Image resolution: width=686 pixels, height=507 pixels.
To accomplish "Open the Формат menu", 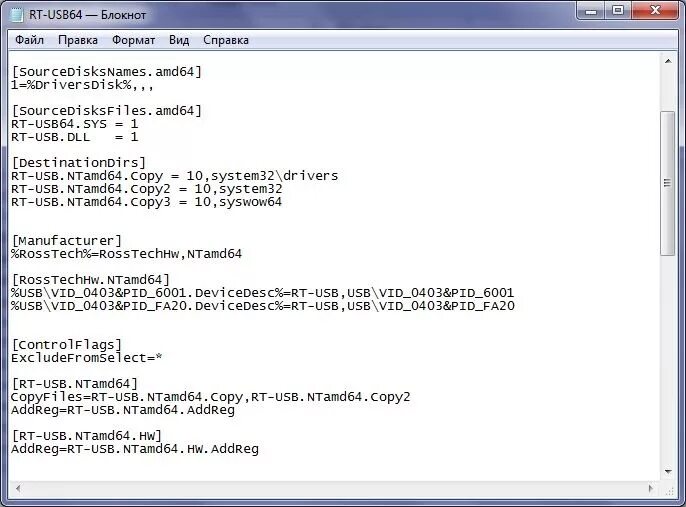I will pyautogui.click(x=133, y=40).
